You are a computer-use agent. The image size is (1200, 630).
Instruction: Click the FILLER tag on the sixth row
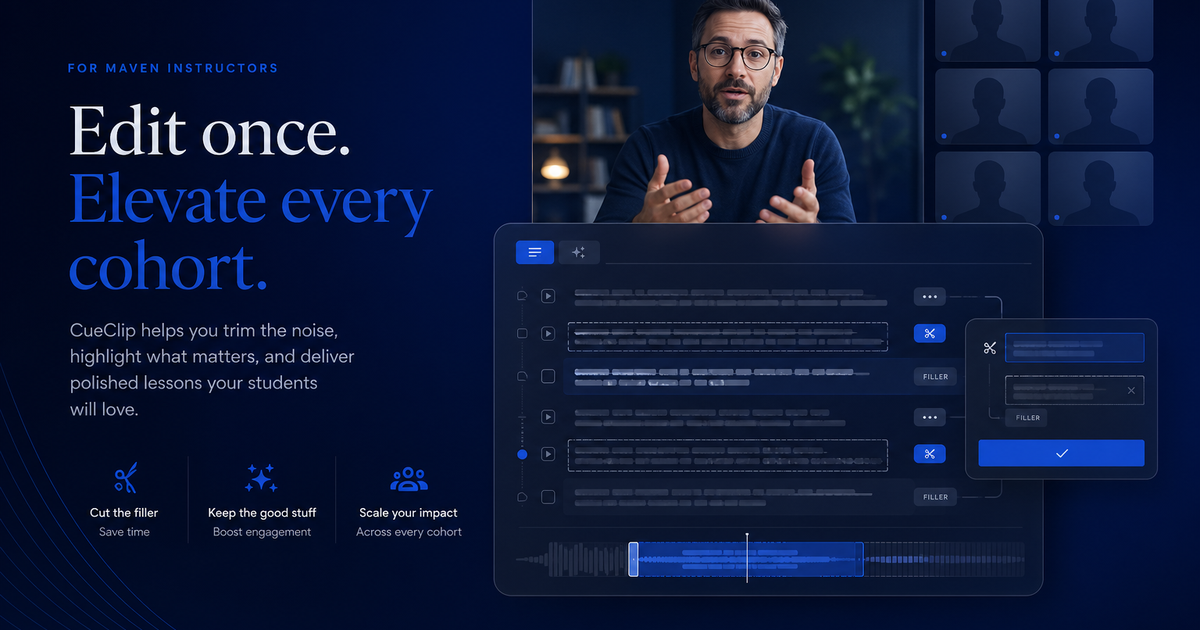[935, 497]
